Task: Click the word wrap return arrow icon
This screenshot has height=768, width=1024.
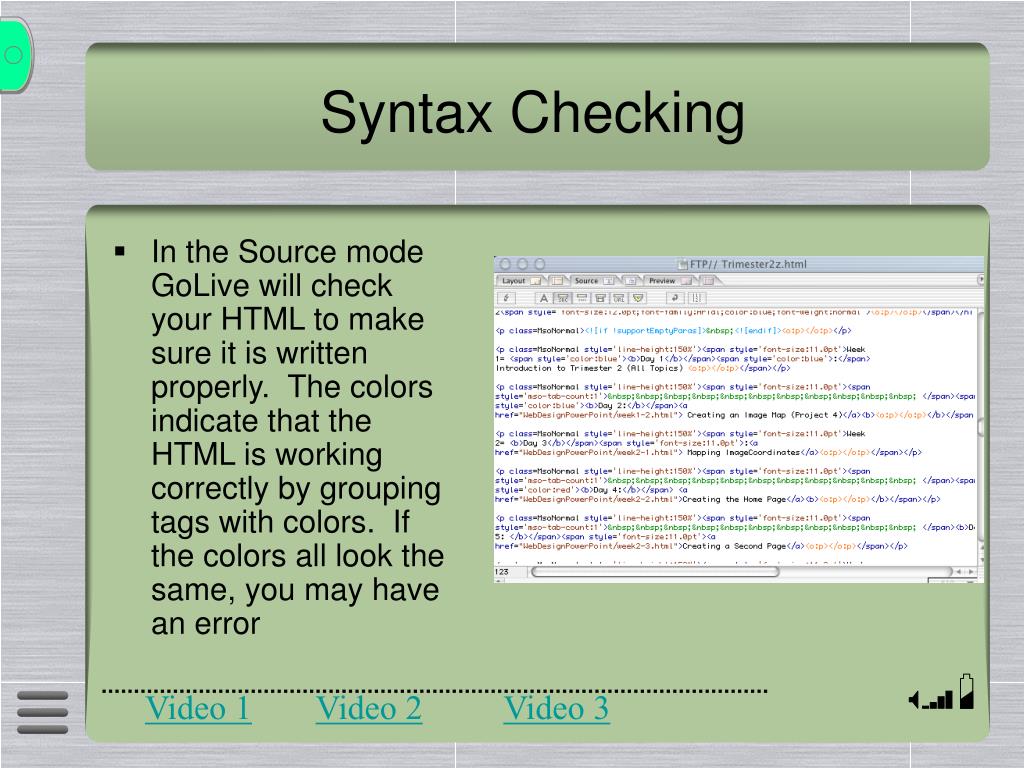Action: coord(676,298)
